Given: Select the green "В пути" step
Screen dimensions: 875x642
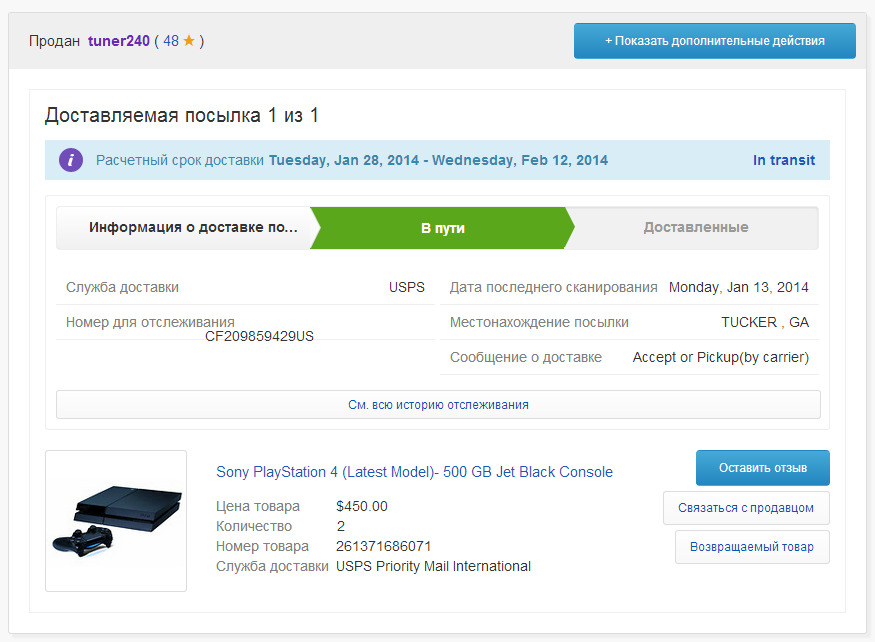Looking at the screenshot, I should [442, 228].
